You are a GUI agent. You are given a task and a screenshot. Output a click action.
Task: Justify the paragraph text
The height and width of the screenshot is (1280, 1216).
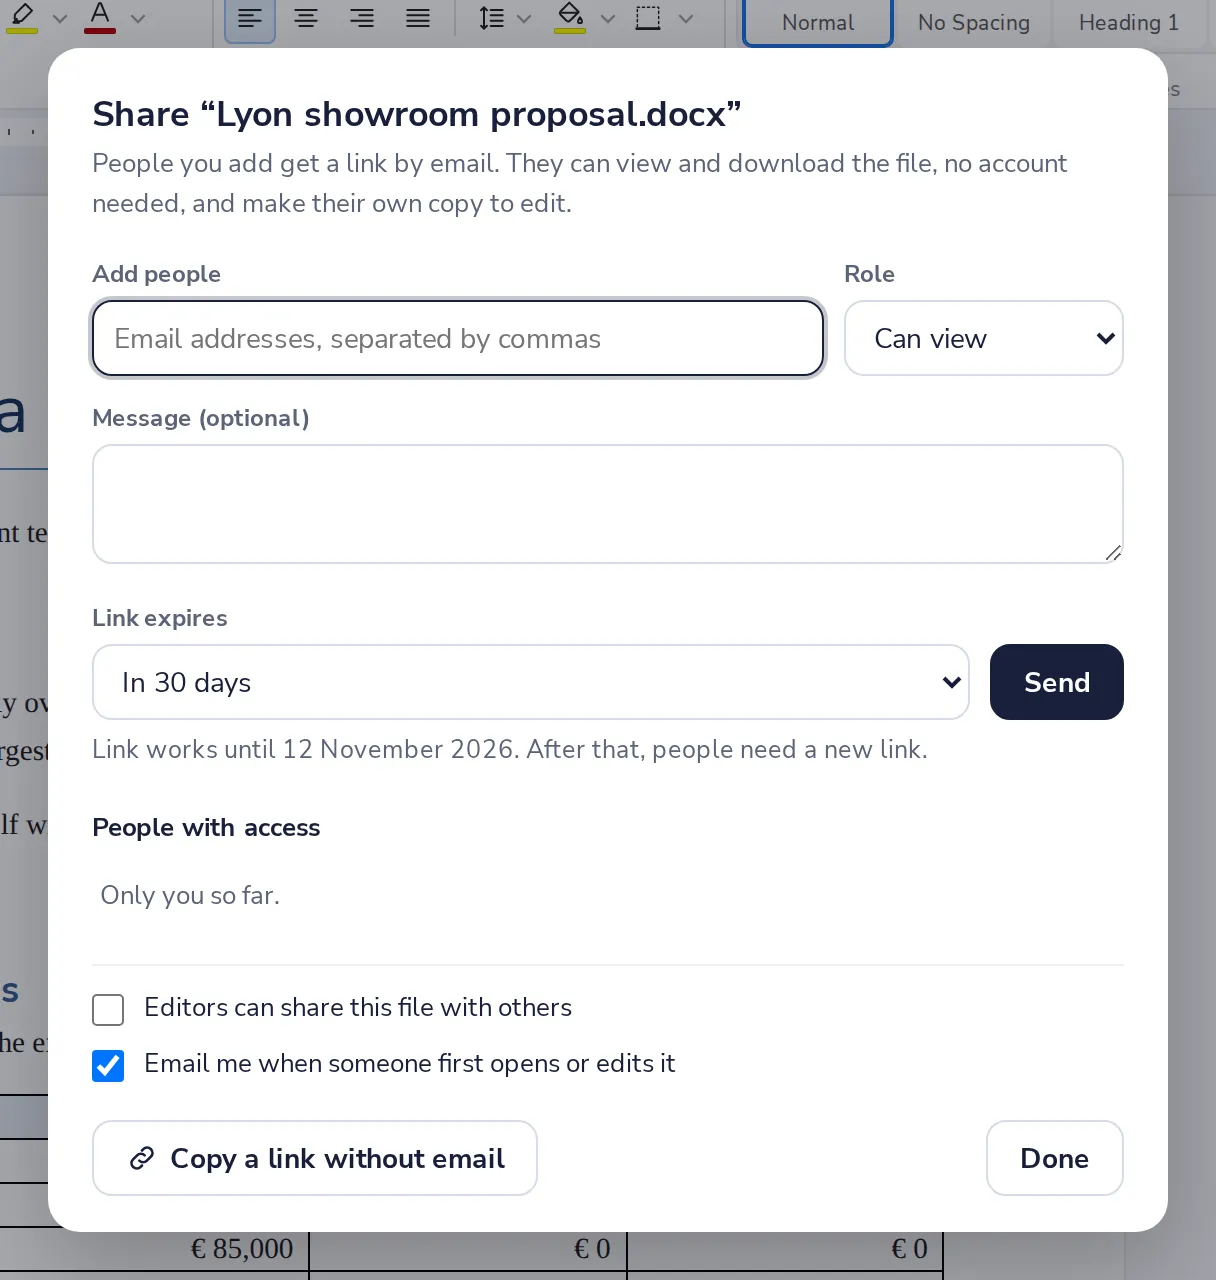pos(418,19)
